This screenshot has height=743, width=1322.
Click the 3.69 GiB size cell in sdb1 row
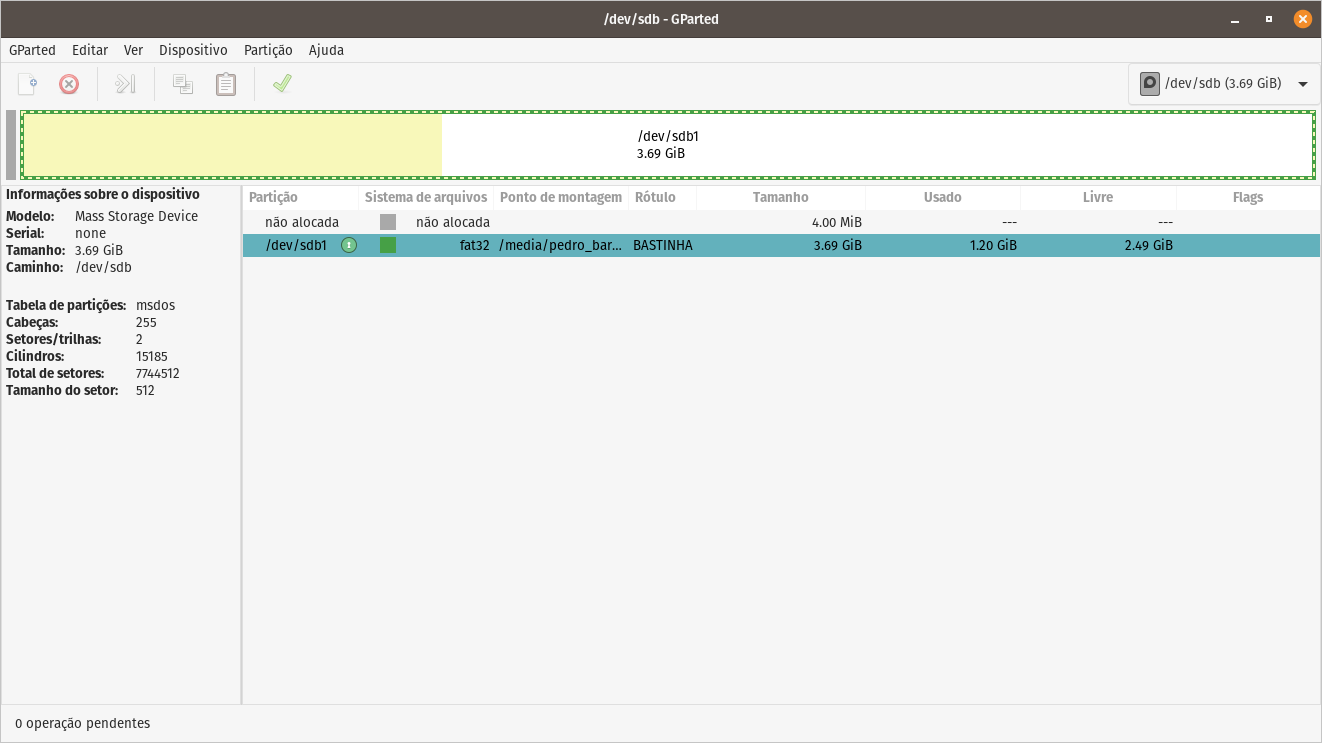tap(837, 245)
